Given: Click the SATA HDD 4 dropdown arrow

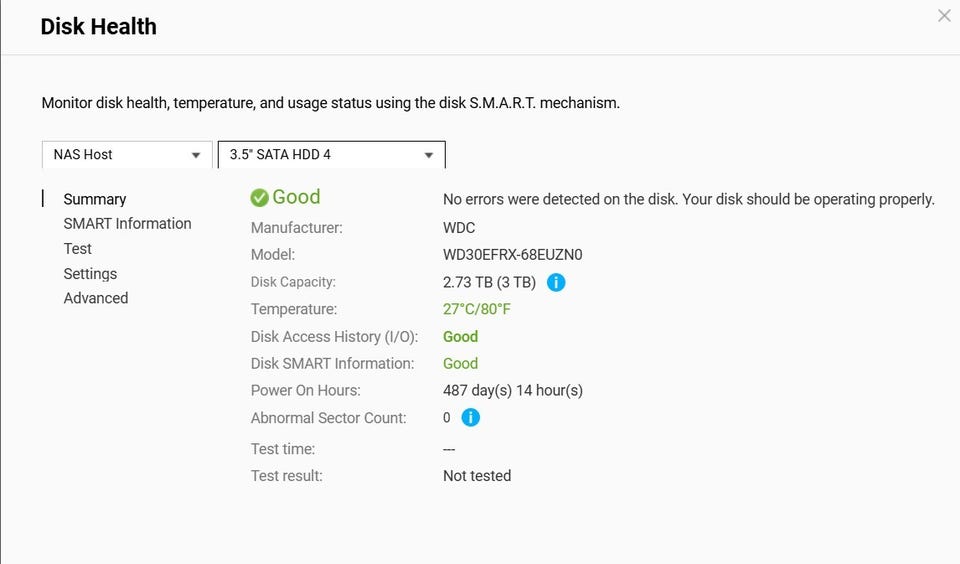Looking at the screenshot, I should [x=429, y=155].
